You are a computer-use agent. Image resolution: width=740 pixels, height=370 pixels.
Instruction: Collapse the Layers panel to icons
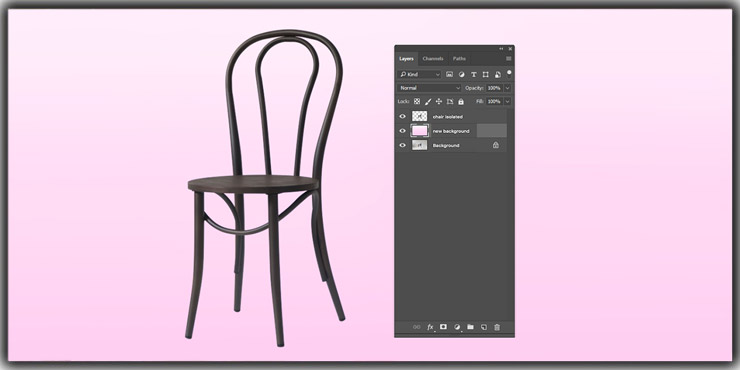[501, 49]
